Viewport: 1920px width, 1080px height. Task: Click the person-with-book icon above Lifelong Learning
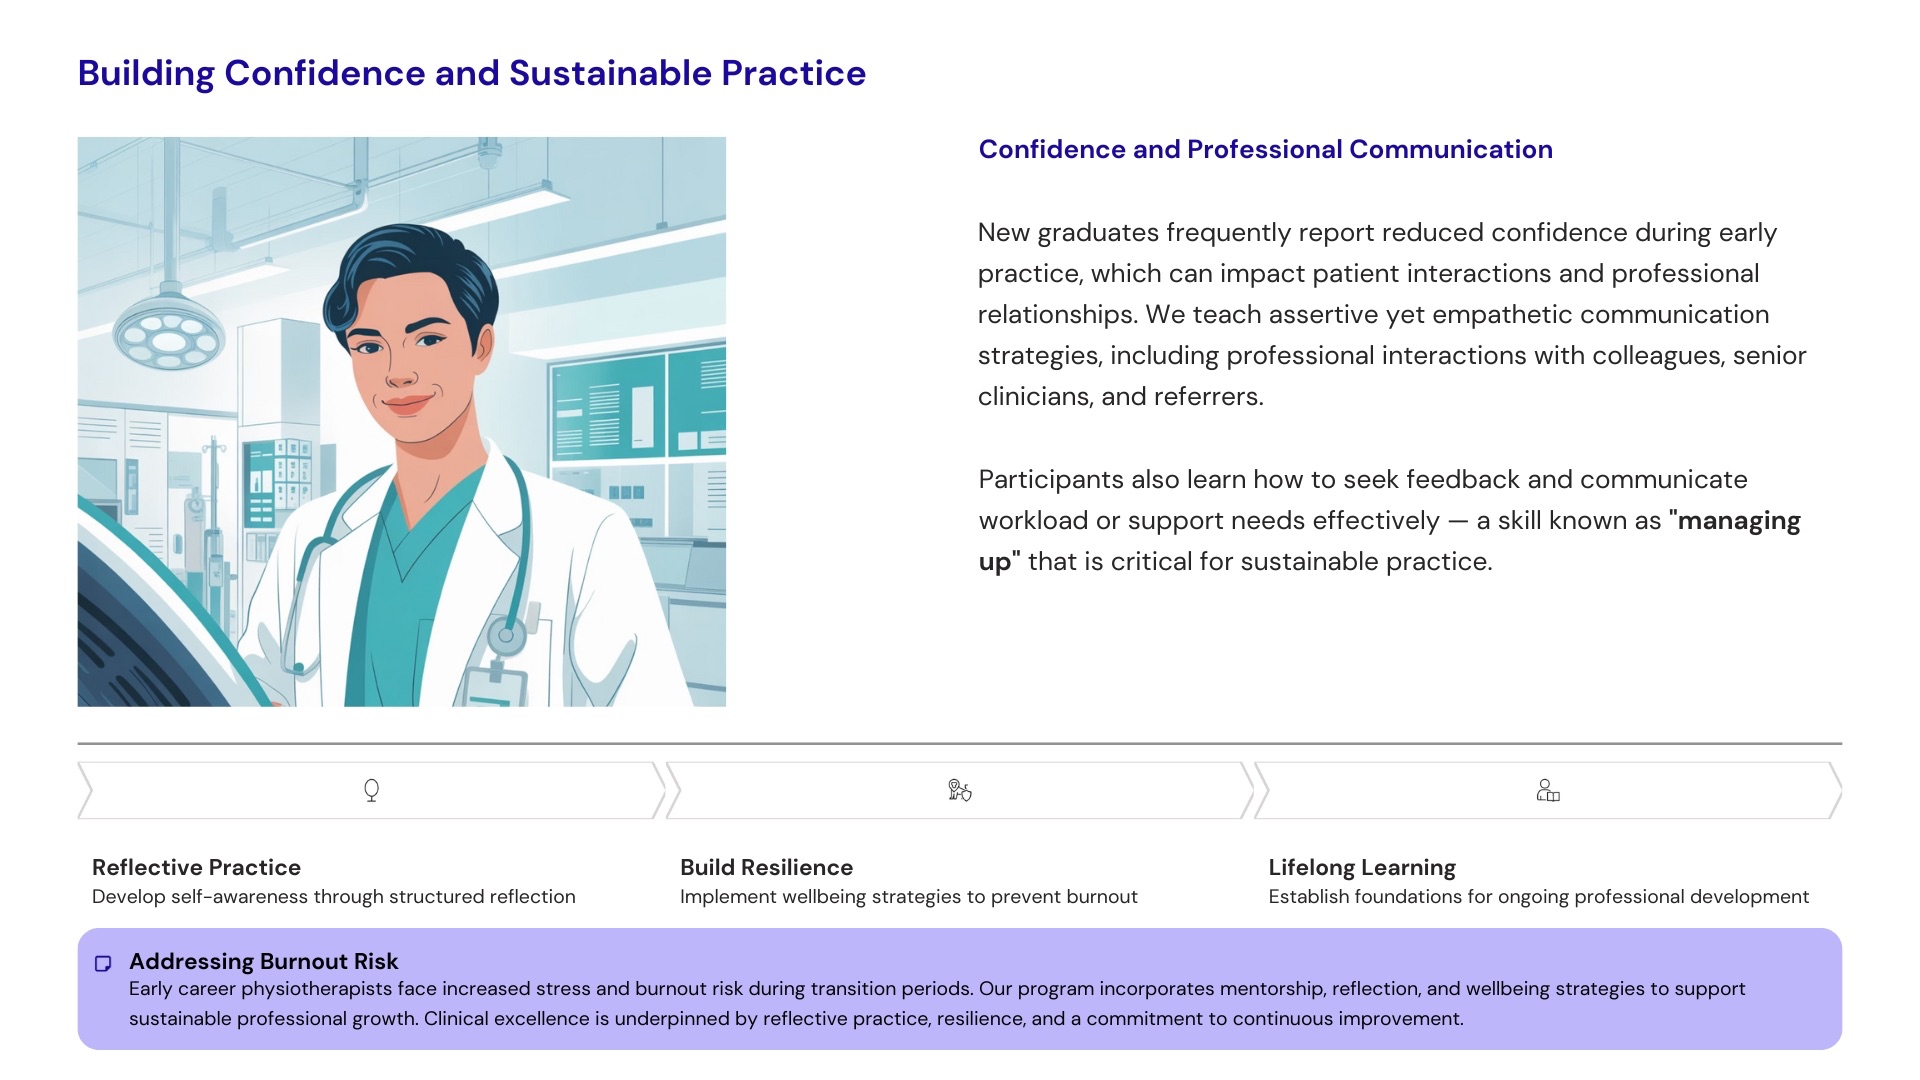point(1548,791)
